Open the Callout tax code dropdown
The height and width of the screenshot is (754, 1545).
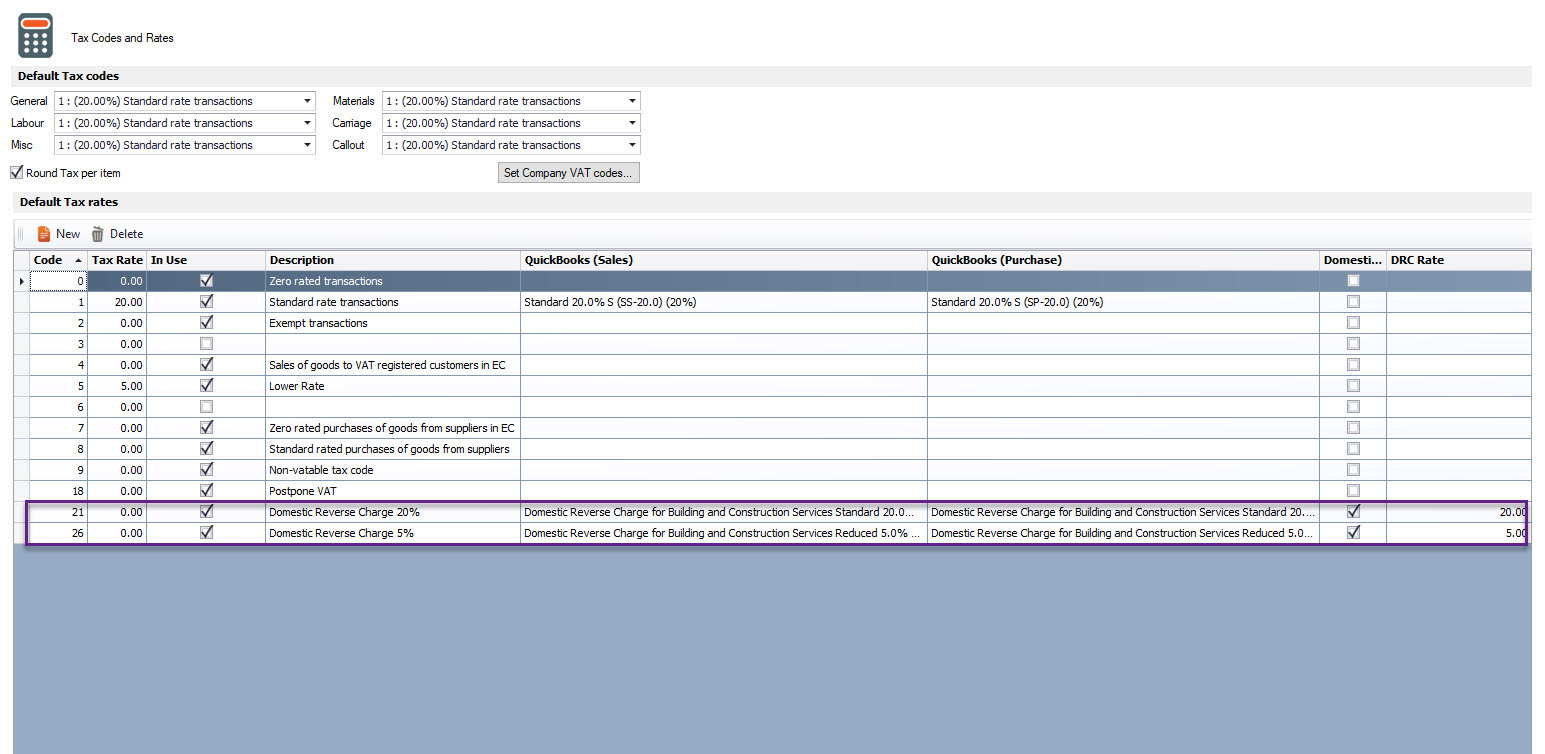coord(632,145)
